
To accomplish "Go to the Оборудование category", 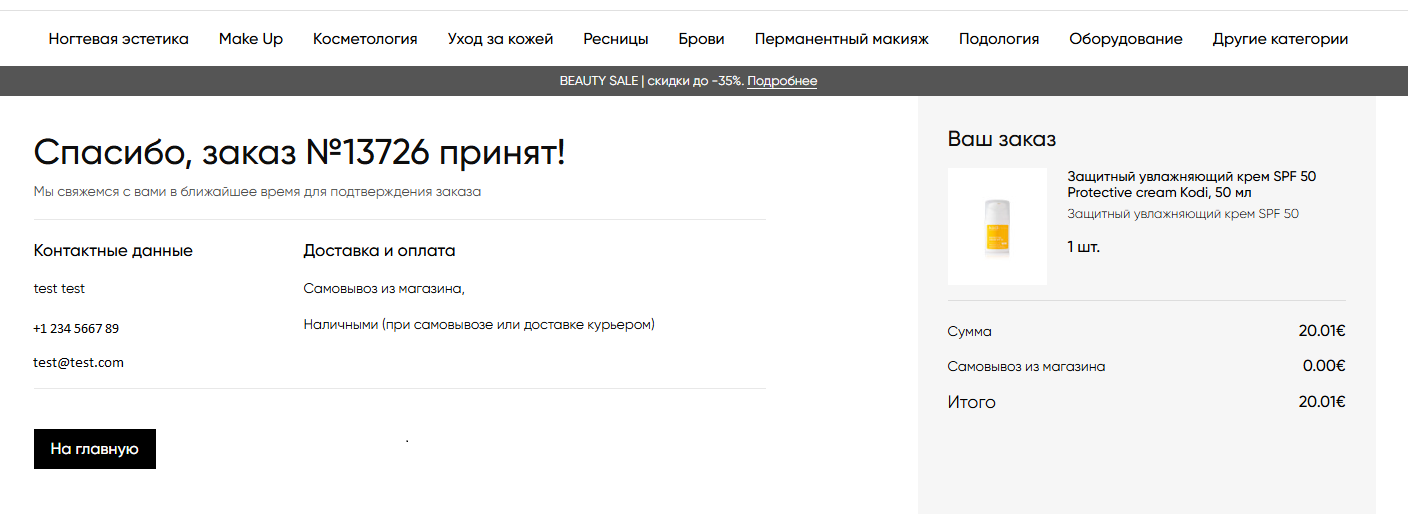I will pos(1125,39).
